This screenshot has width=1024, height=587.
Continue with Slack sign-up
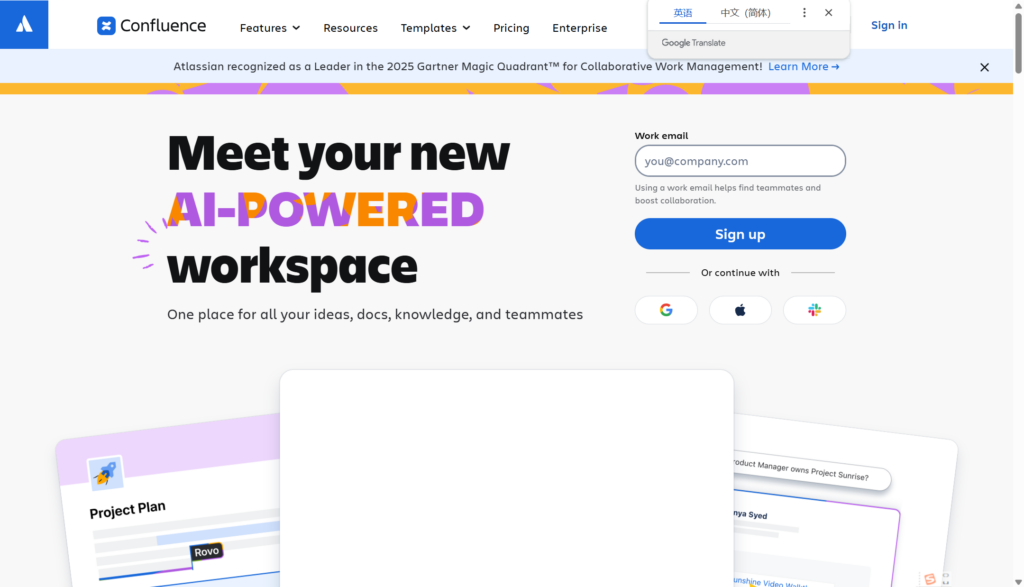814,310
